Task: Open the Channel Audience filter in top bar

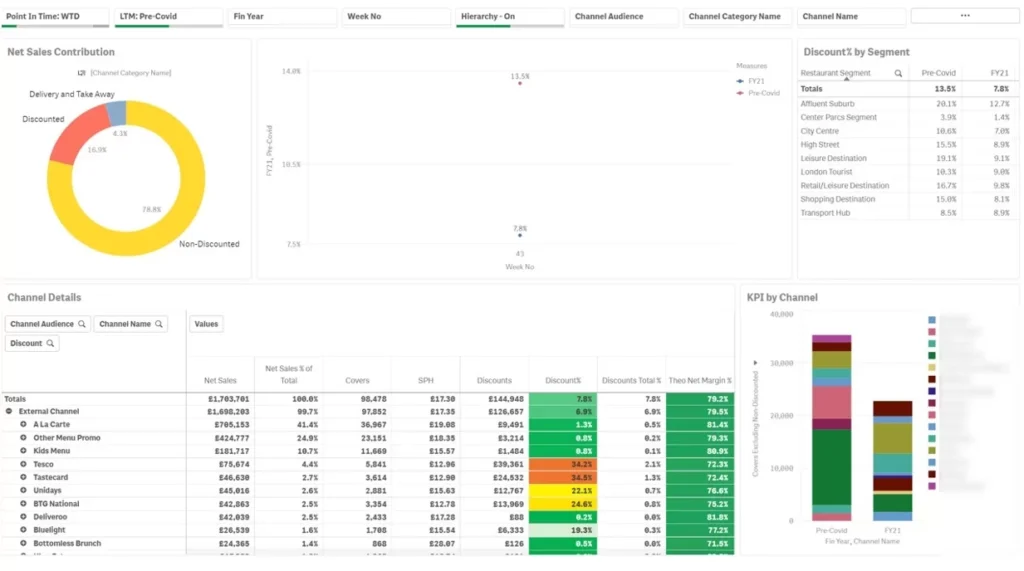Action: coord(623,17)
